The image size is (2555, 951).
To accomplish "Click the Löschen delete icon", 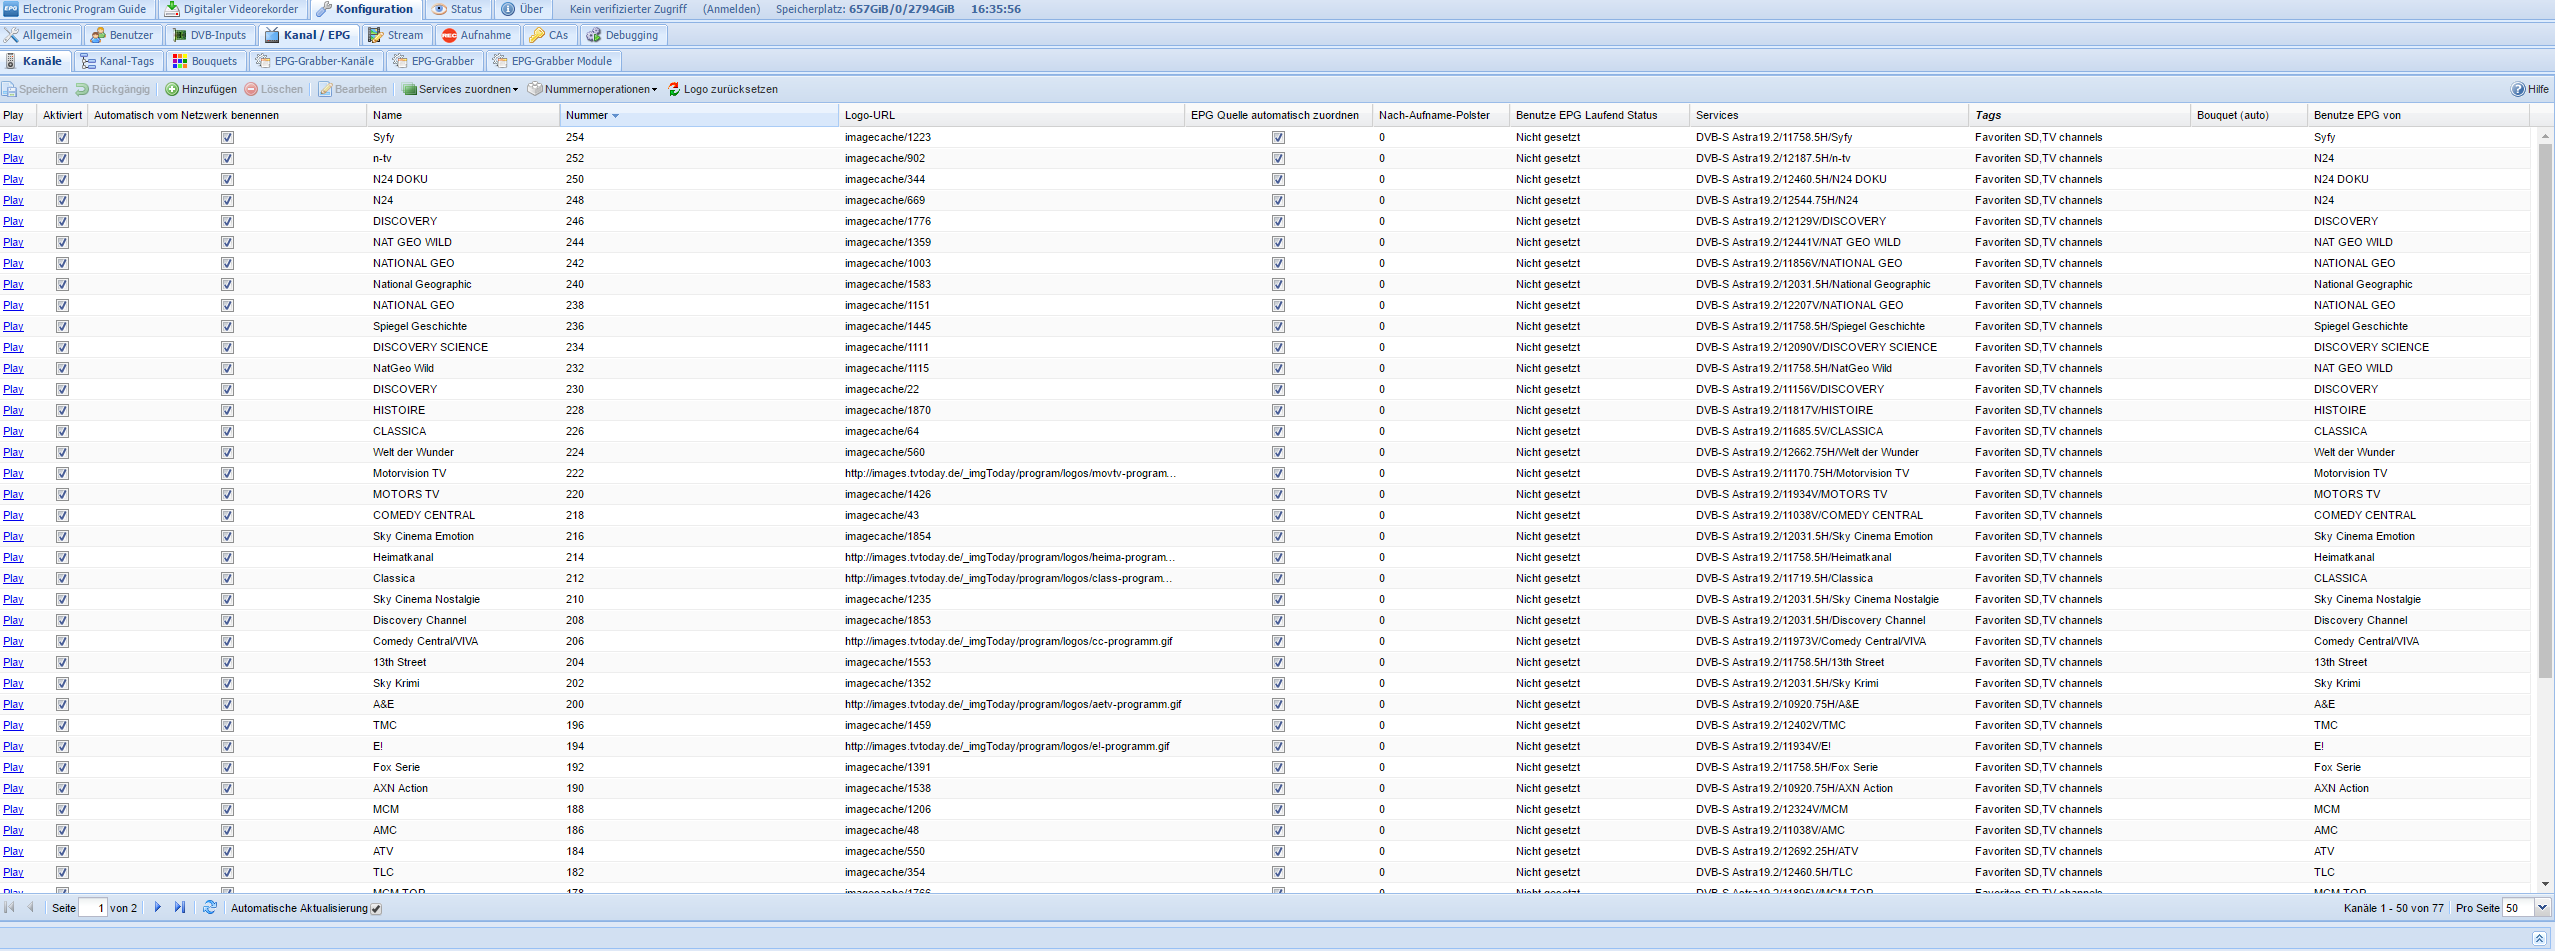I will point(251,89).
